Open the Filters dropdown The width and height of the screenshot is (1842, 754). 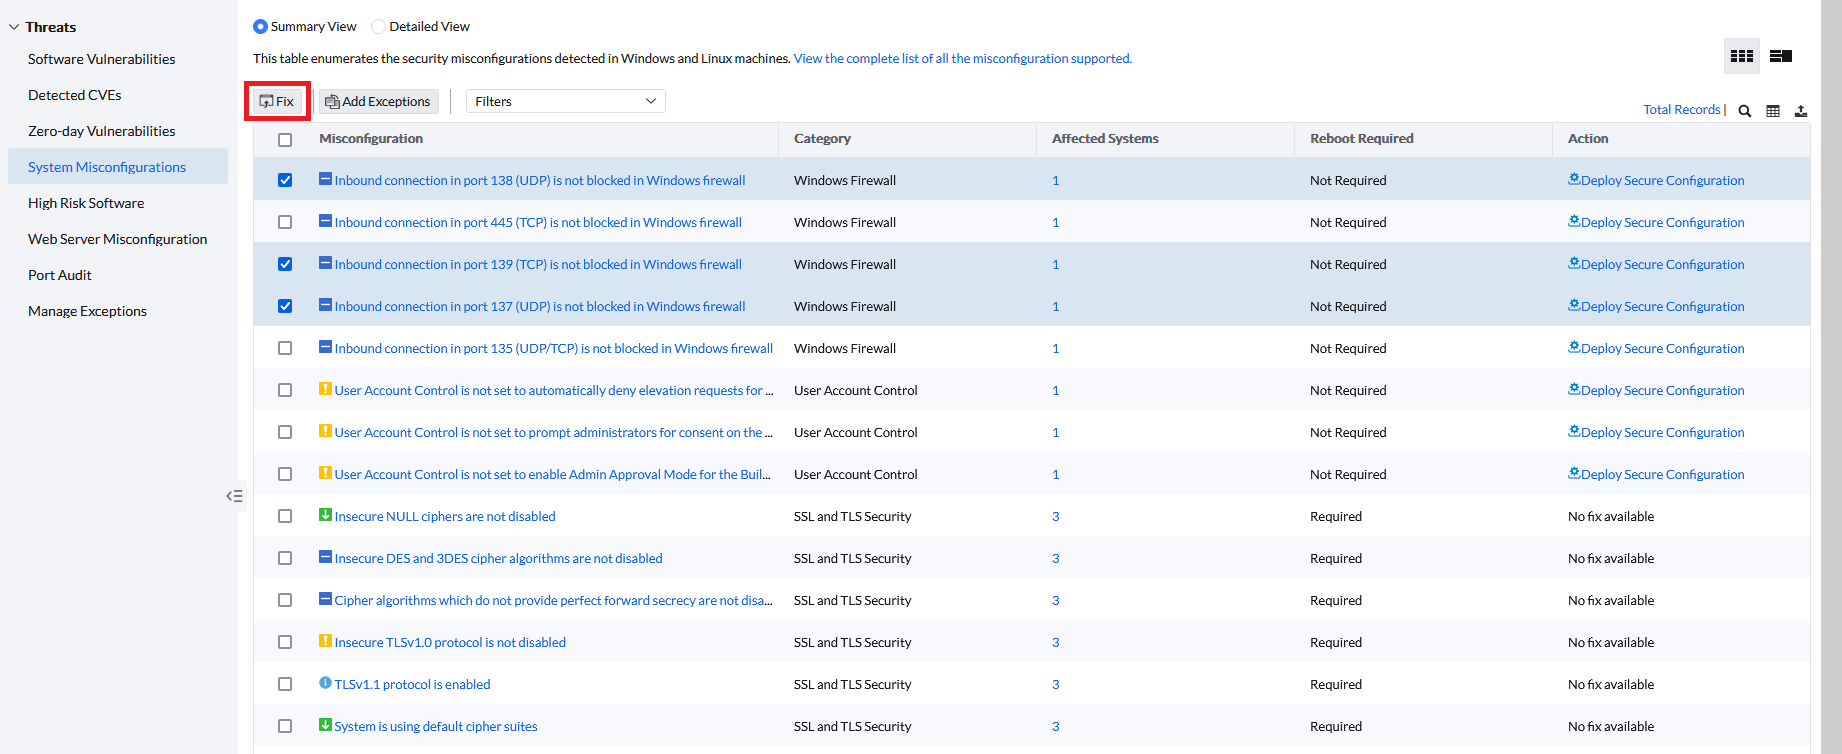pyautogui.click(x=565, y=101)
